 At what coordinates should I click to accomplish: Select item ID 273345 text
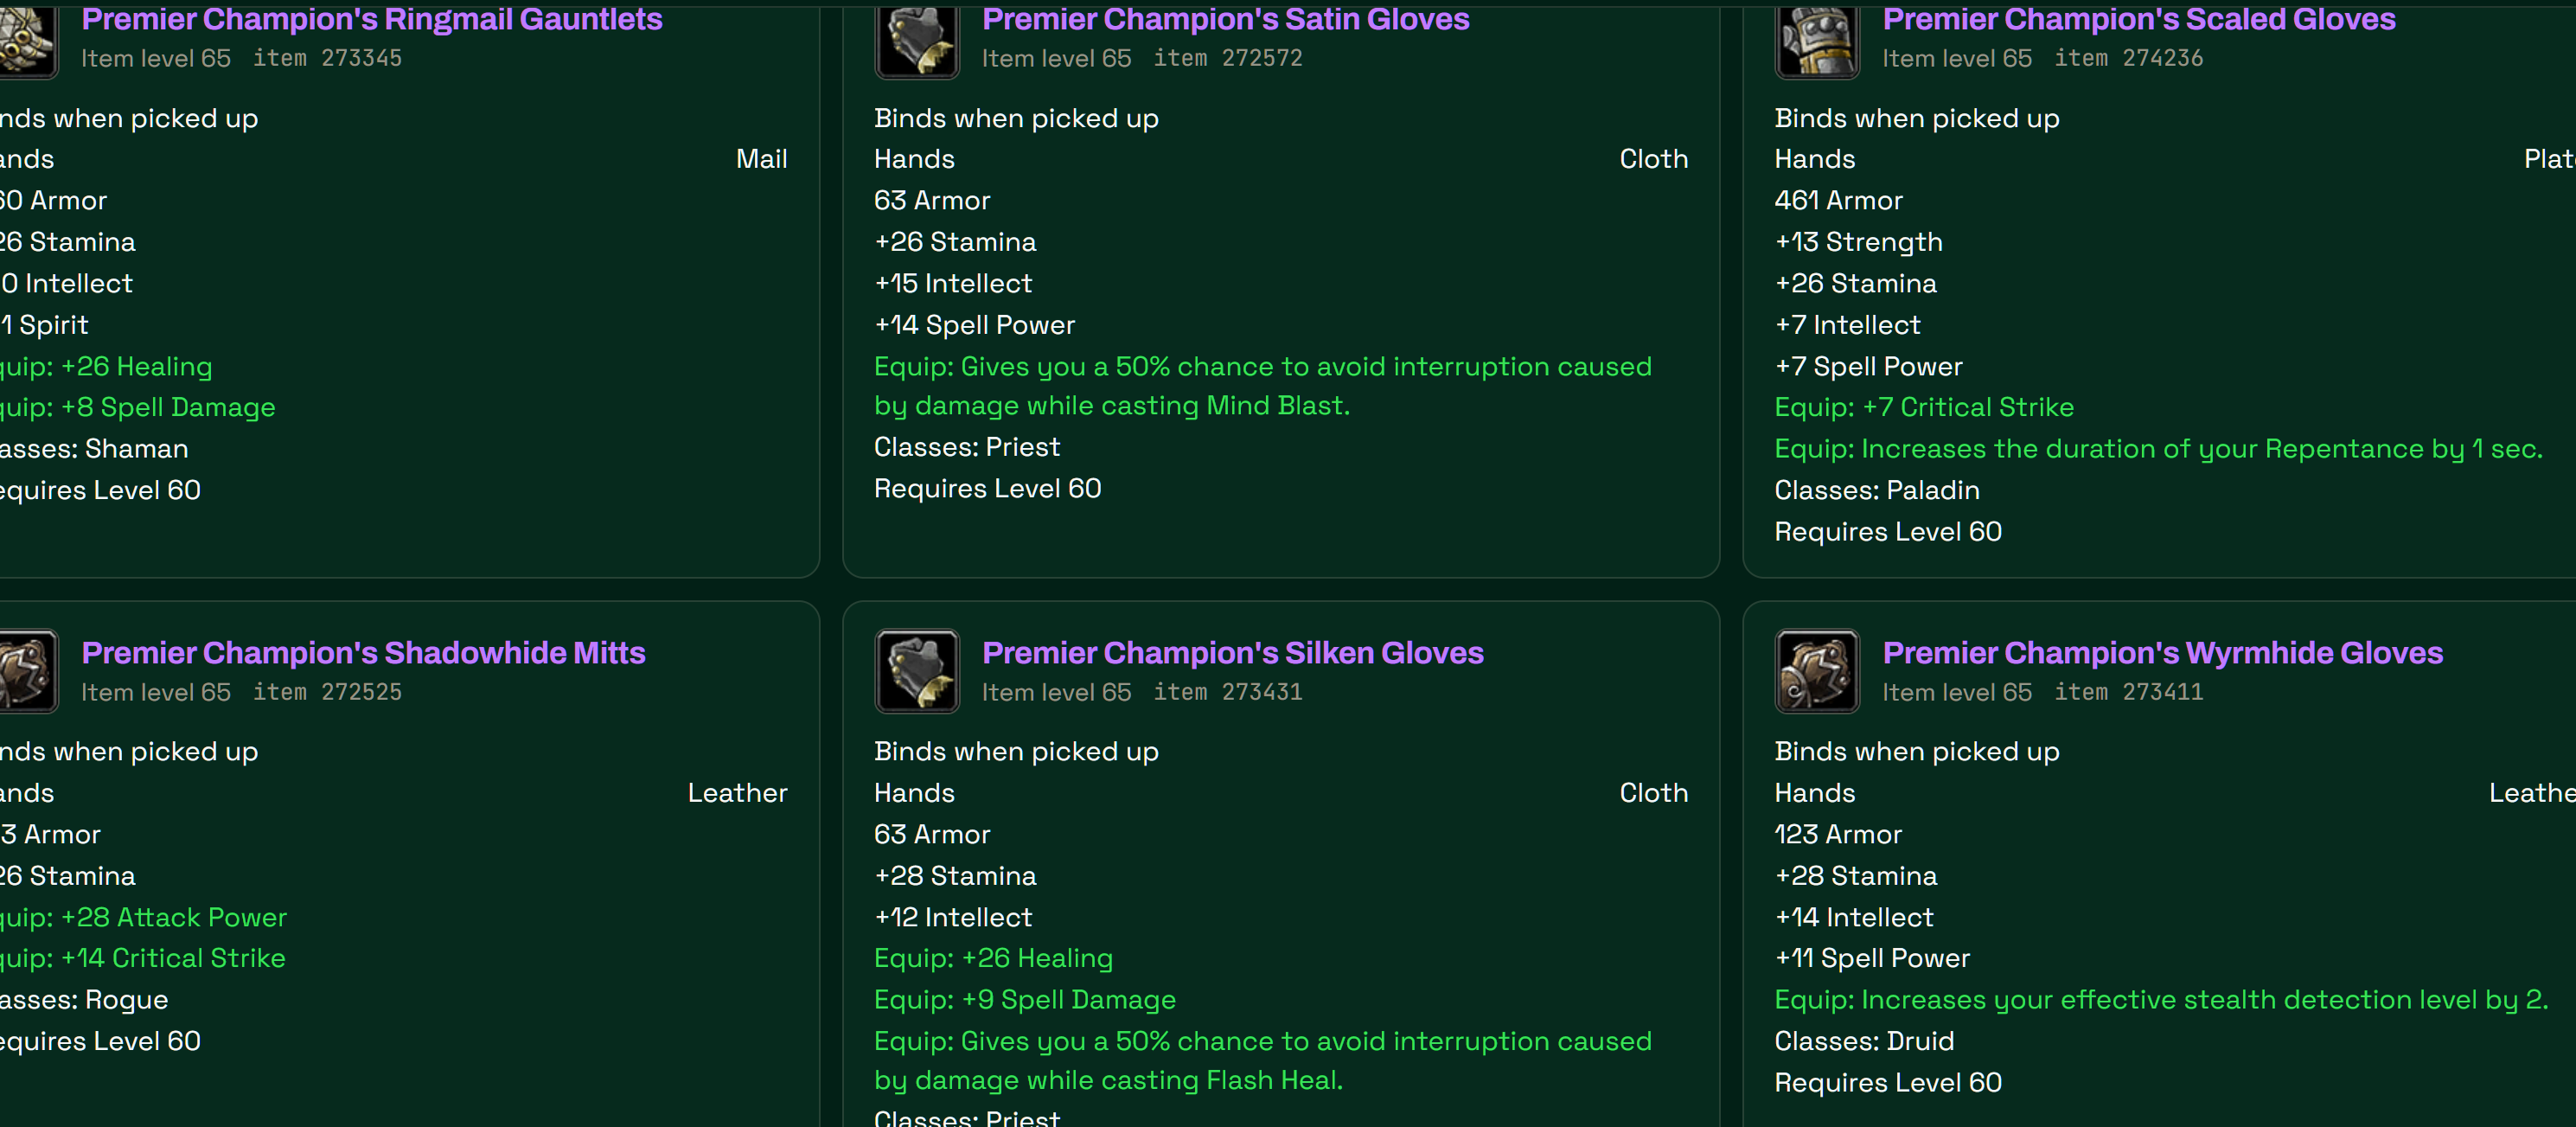coord(327,58)
